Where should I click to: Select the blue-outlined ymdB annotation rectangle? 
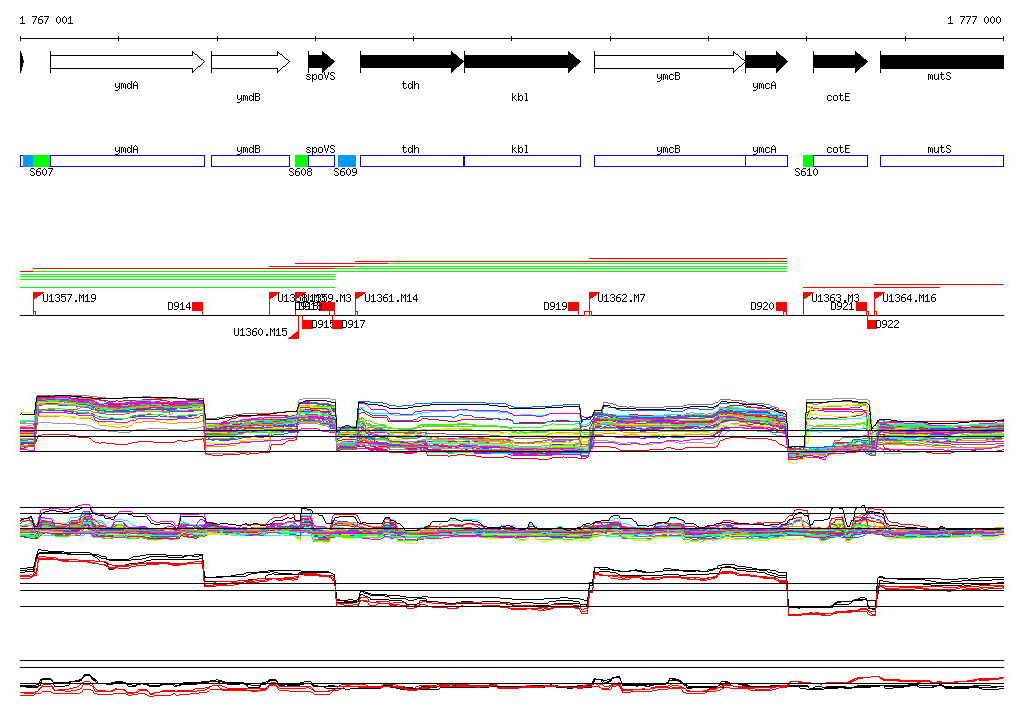(251, 161)
